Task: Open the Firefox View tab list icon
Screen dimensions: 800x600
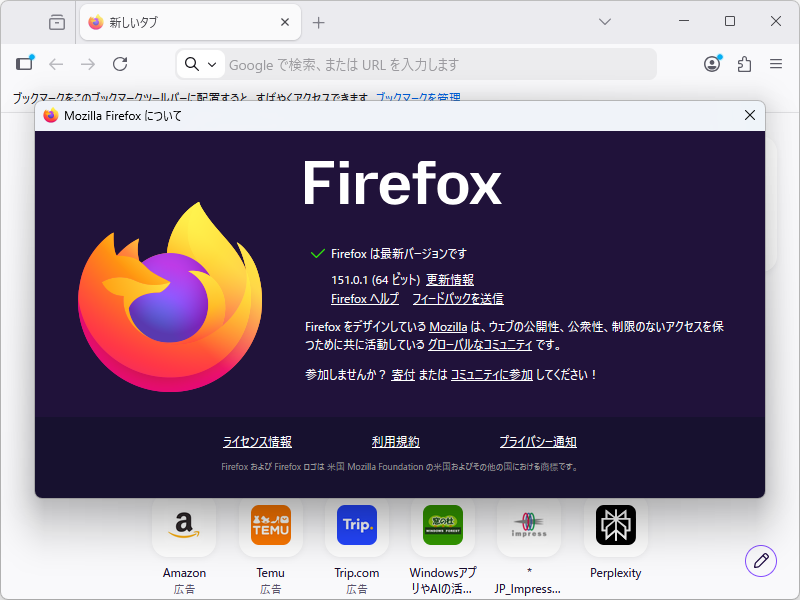Action: (57, 22)
